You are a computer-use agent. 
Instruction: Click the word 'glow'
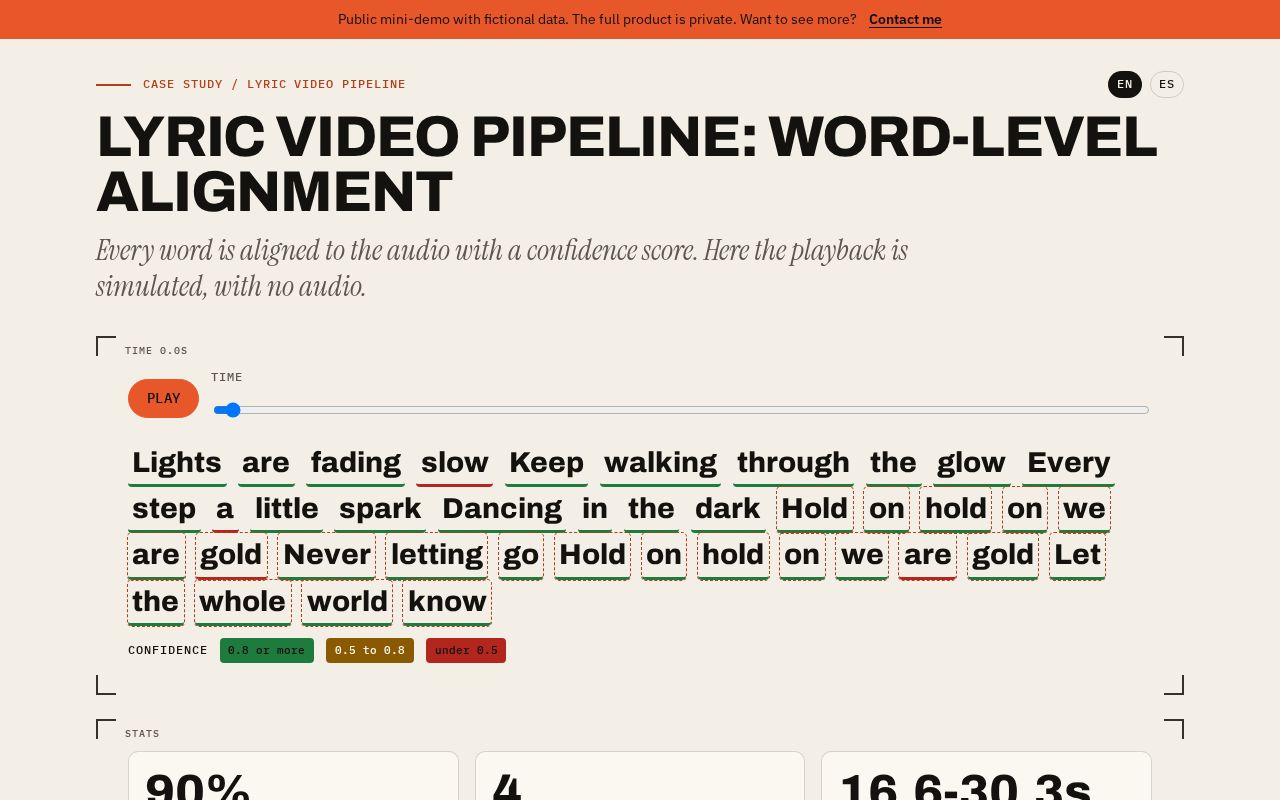click(972, 463)
